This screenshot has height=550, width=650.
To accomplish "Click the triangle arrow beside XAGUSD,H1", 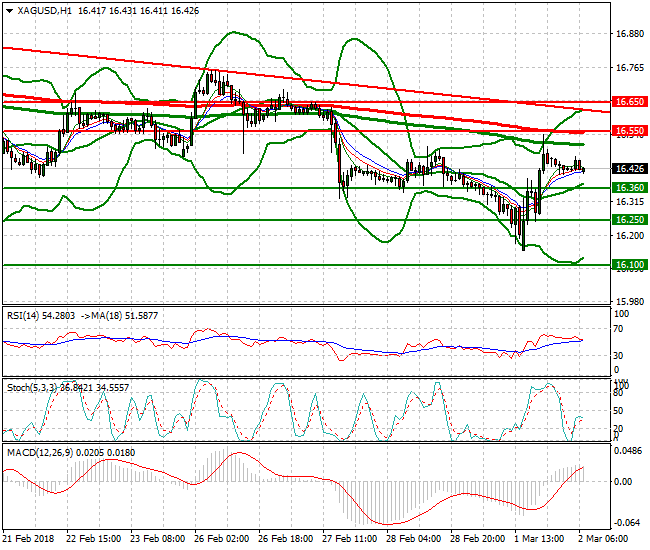I will pos(10,11).
